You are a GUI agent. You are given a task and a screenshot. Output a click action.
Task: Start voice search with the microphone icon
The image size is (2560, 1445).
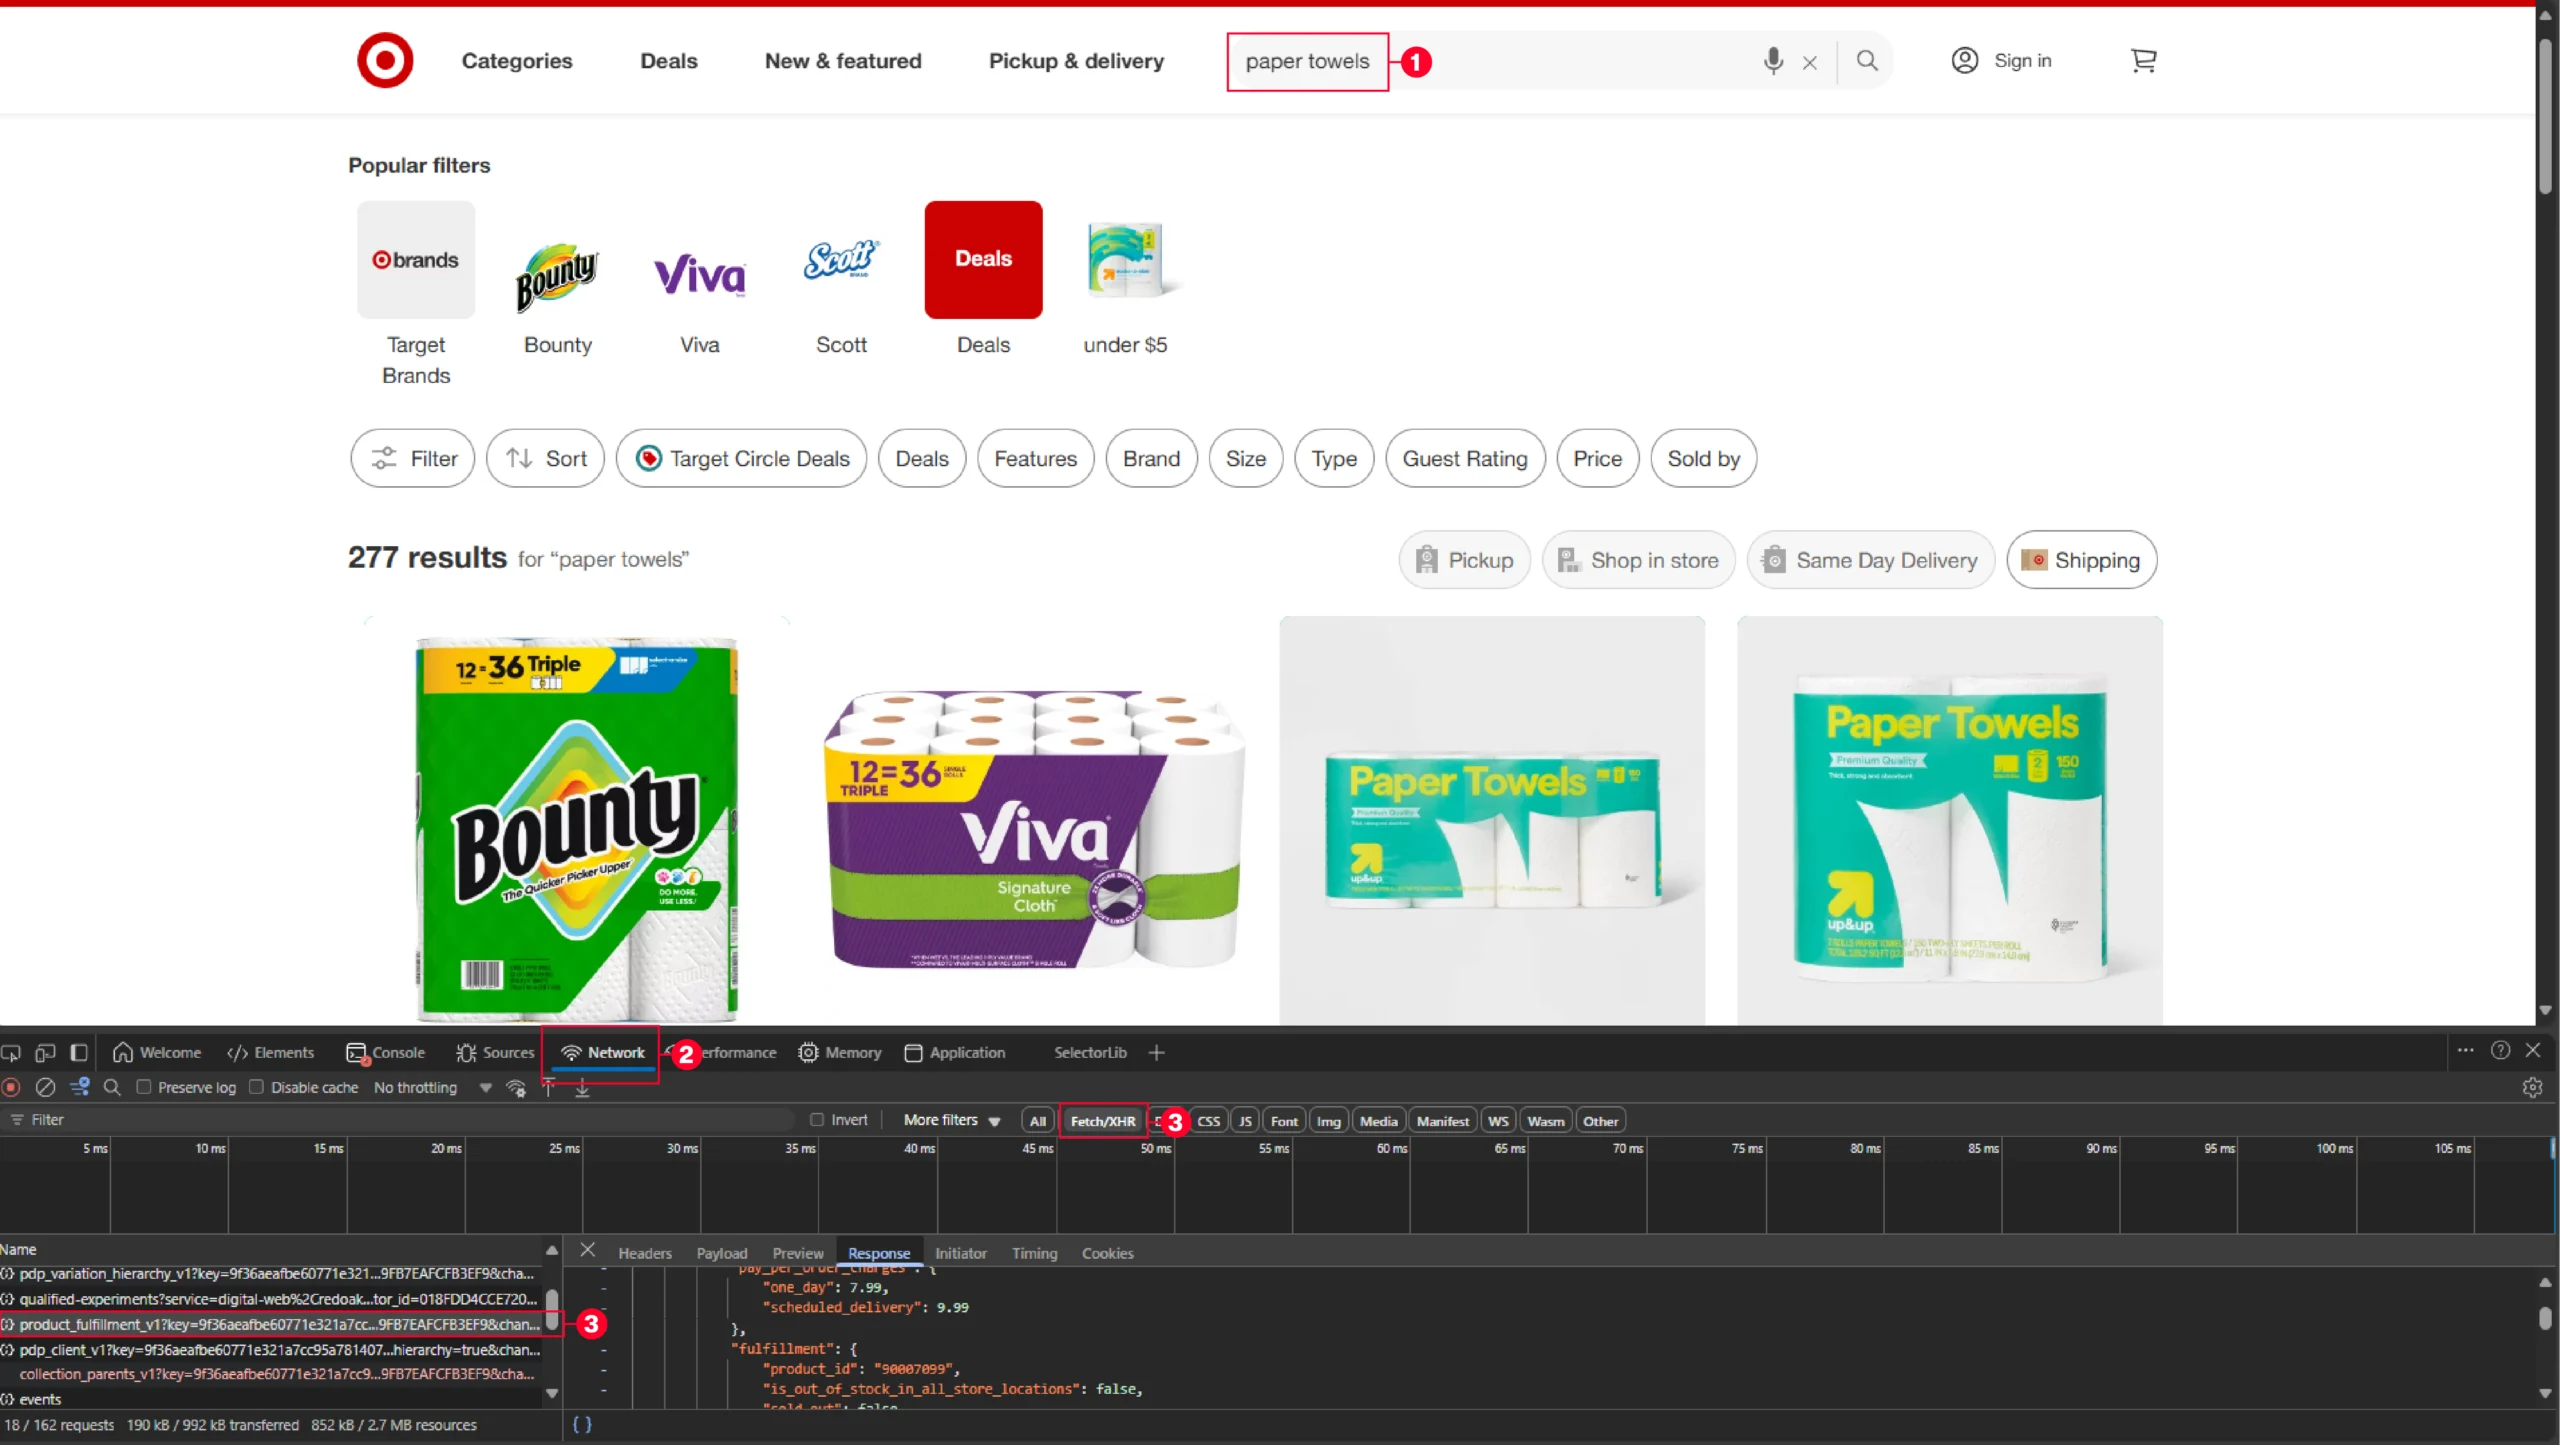[x=1773, y=61]
